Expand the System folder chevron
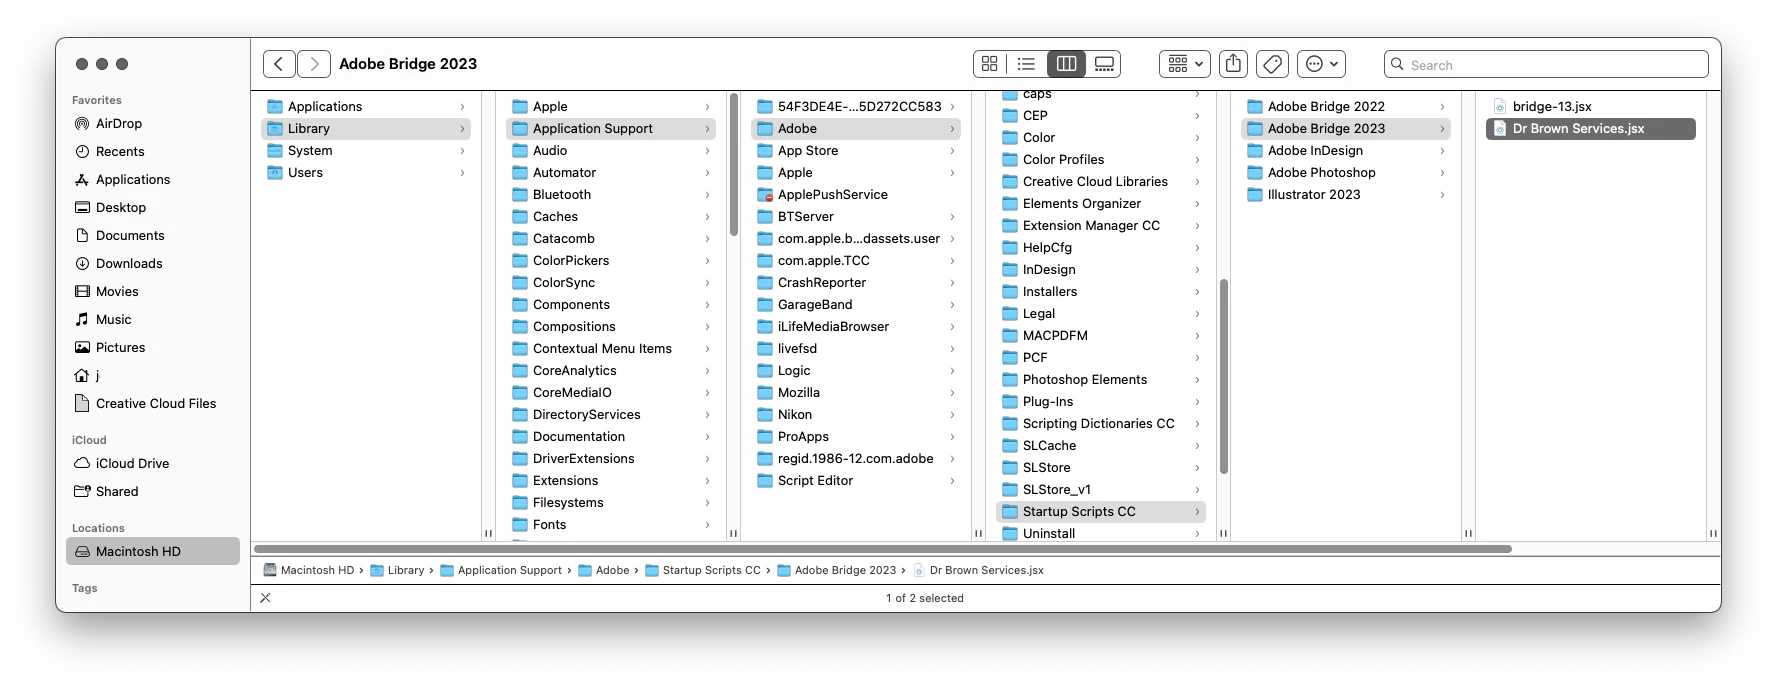This screenshot has width=1777, height=686. pyautogui.click(x=462, y=151)
